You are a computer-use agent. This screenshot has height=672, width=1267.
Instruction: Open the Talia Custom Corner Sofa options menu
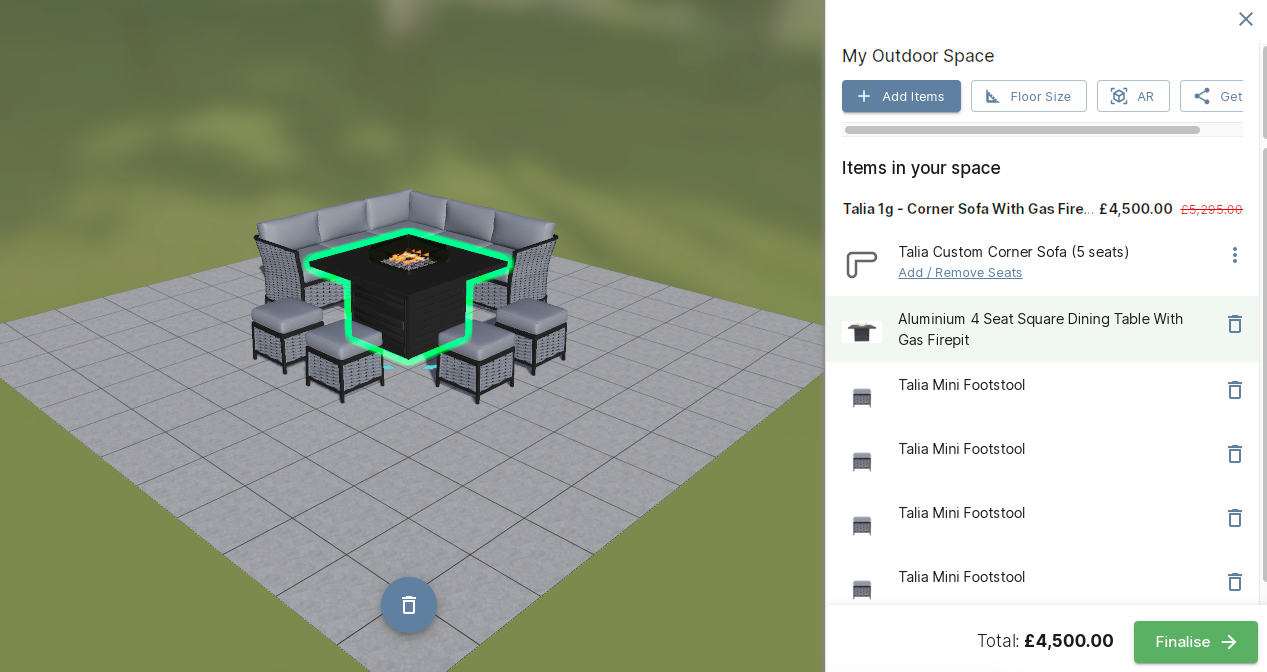1234,255
